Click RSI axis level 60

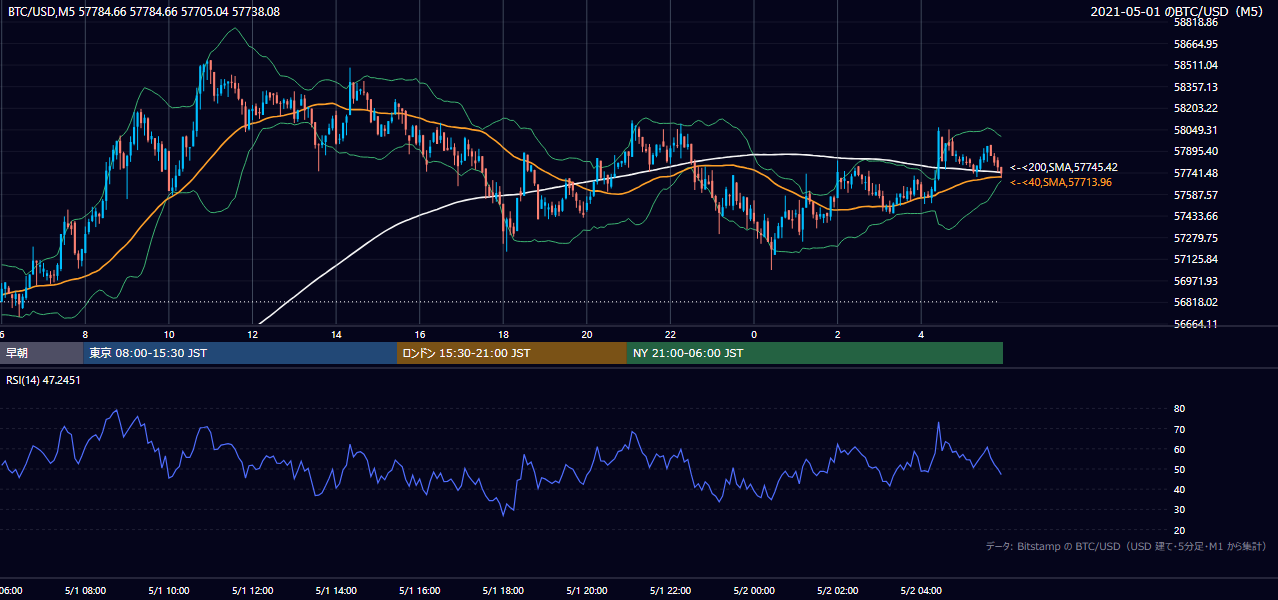(1179, 449)
